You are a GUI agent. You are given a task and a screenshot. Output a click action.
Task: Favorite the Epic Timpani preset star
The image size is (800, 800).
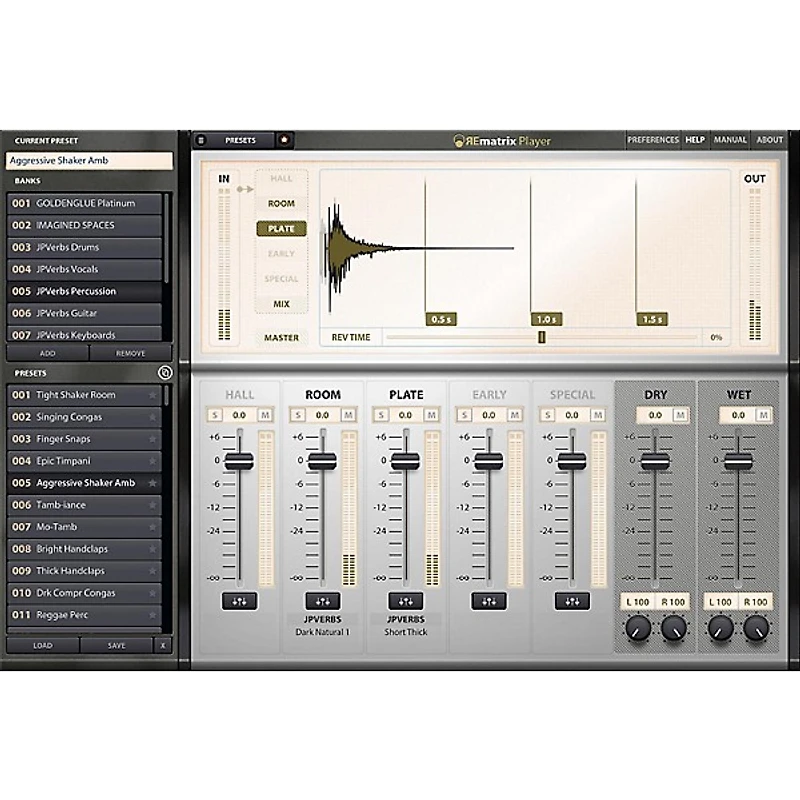pos(153,461)
